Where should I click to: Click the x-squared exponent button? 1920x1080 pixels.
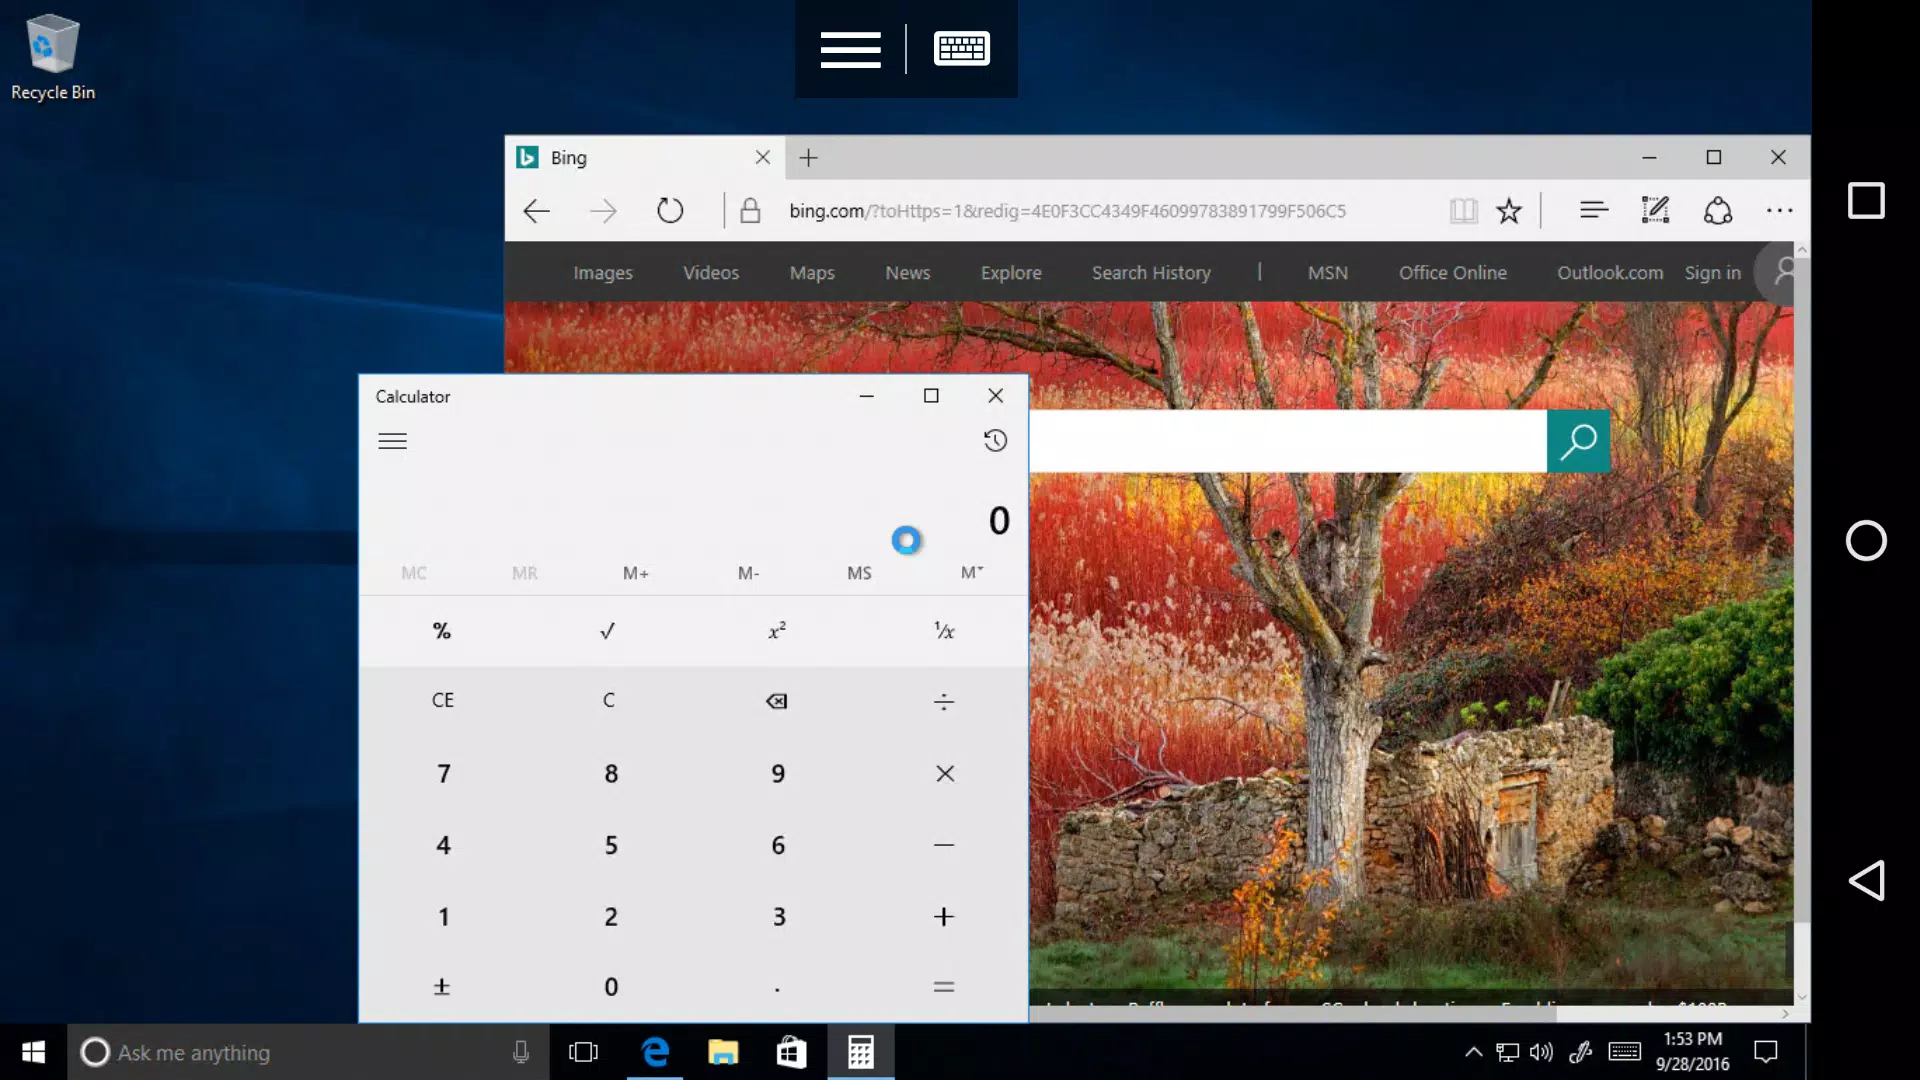(x=777, y=630)
